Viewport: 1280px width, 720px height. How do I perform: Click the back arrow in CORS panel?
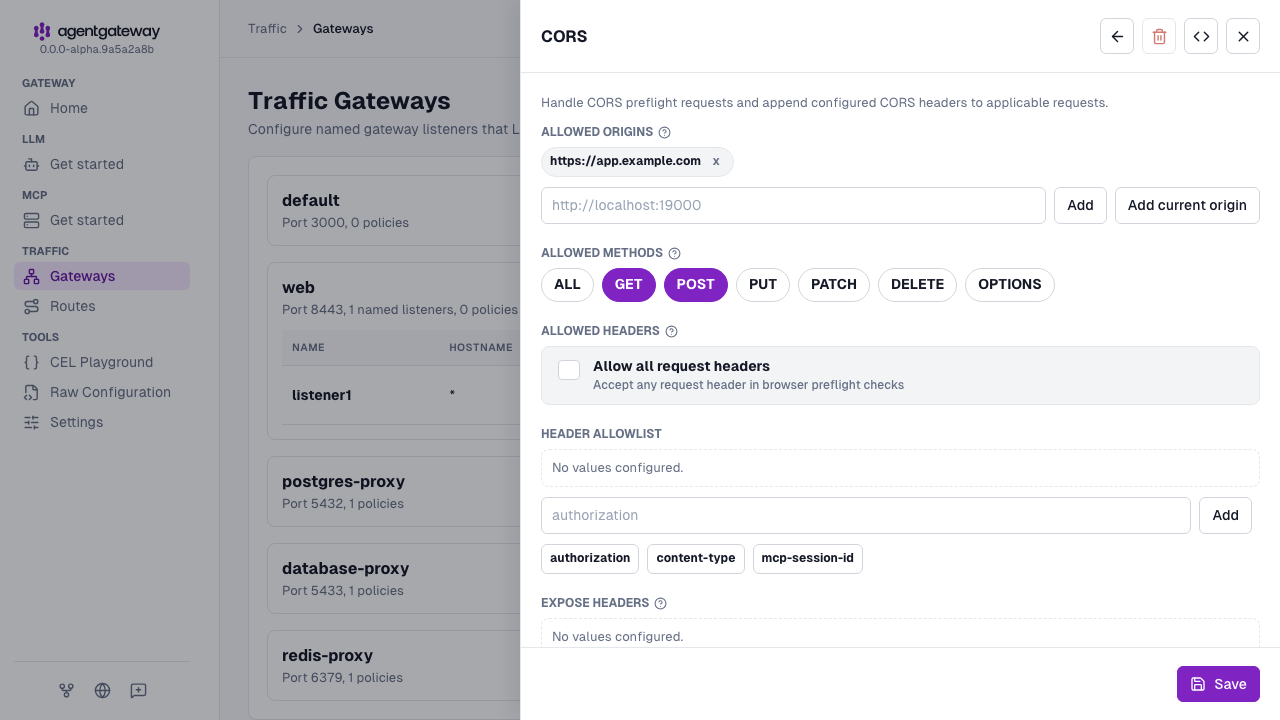pos(1117,36)
